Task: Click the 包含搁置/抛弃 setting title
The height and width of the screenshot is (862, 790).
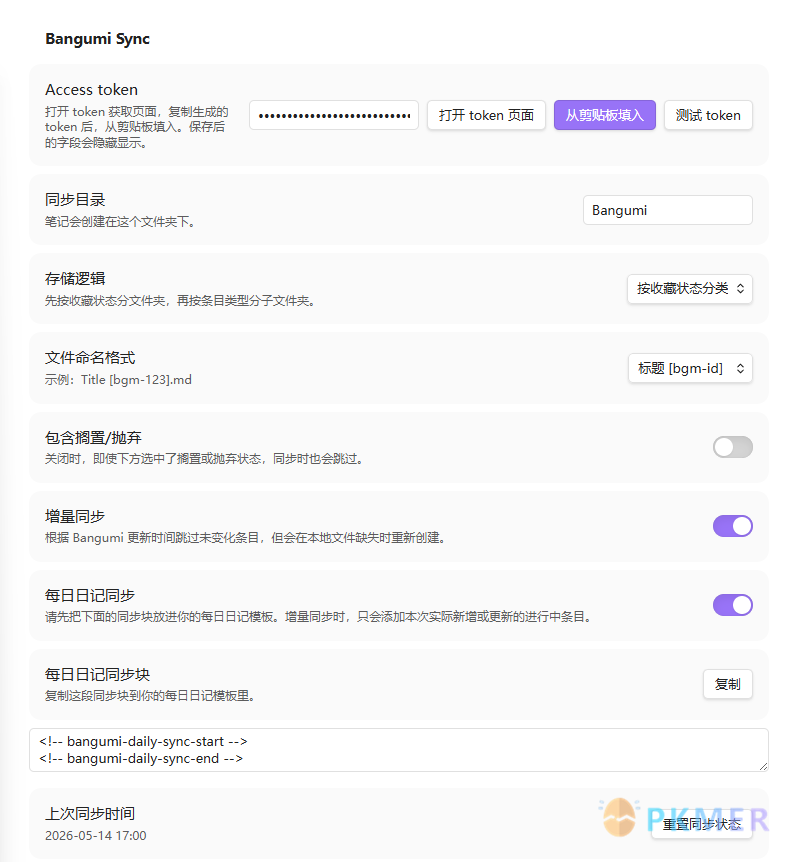Action: click(93, 438)
